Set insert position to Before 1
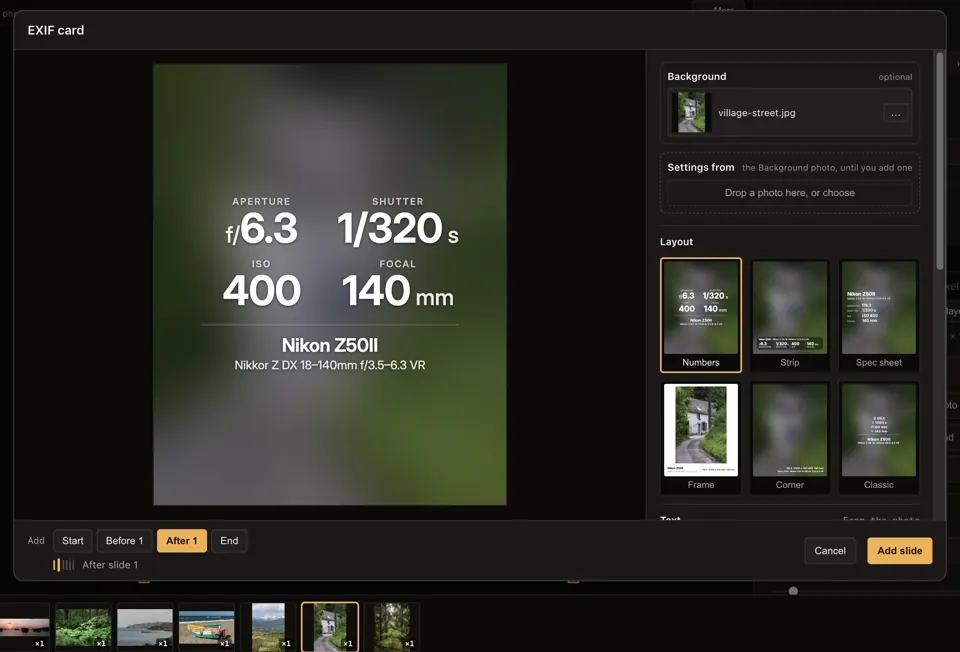The width and height of the screenshot is (960, 652). point(124,541)
